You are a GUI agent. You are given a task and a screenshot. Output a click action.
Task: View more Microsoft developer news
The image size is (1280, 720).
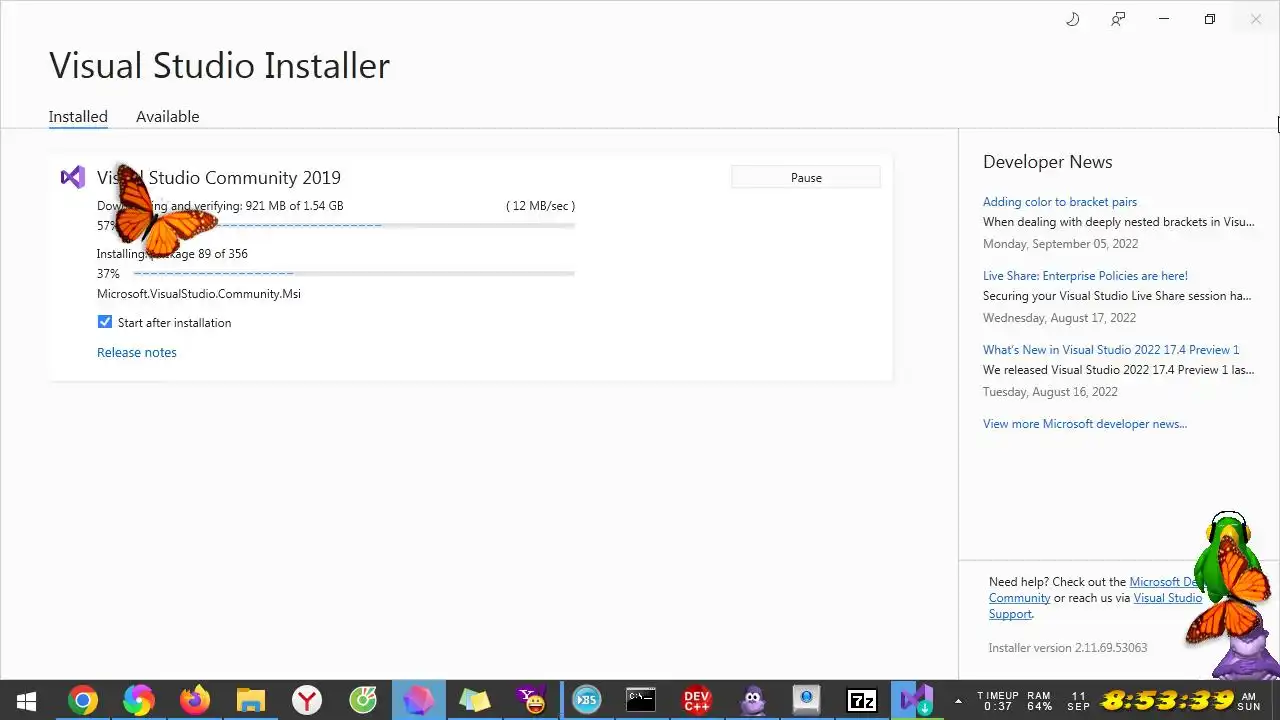pyautogui.click(x=1085, y=424)
